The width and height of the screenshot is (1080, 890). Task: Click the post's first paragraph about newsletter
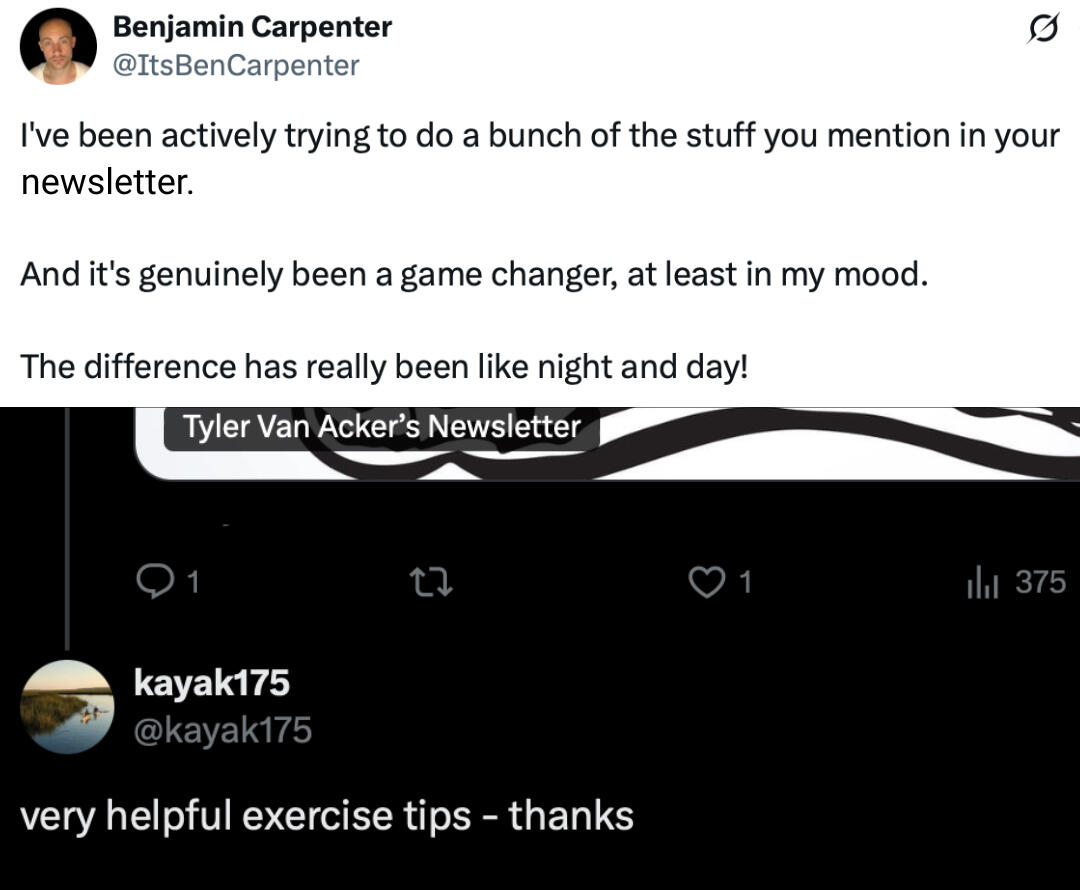[x=538, y=158]
